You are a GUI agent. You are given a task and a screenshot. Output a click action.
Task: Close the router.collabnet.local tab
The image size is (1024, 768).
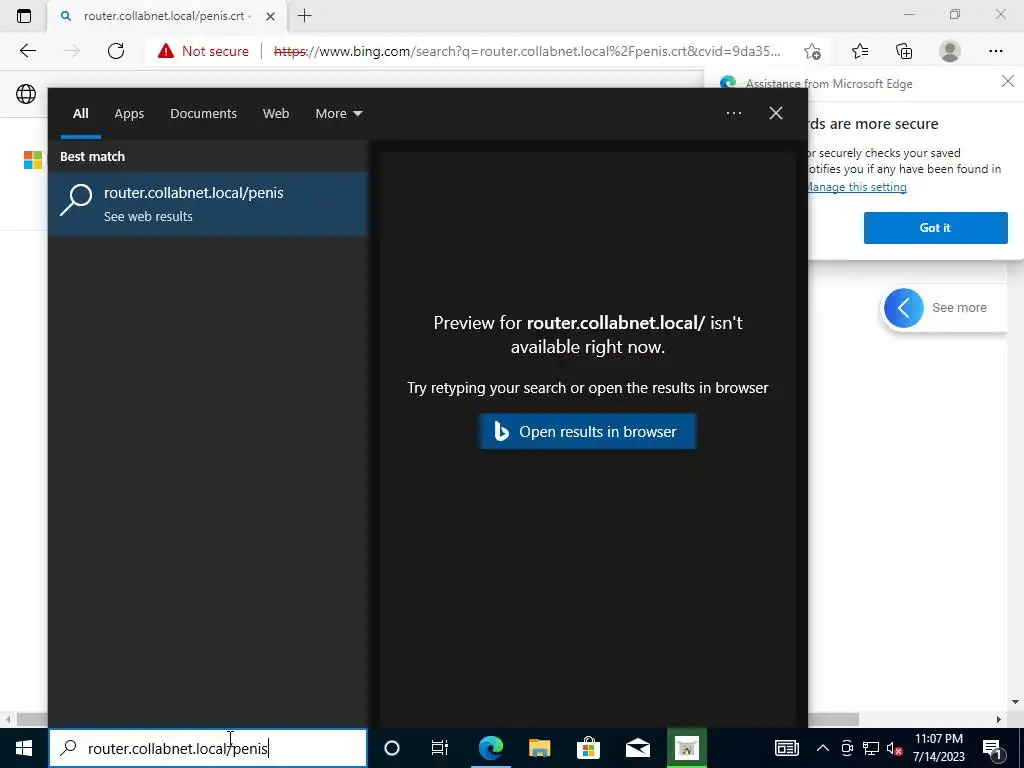click(270, 16)
